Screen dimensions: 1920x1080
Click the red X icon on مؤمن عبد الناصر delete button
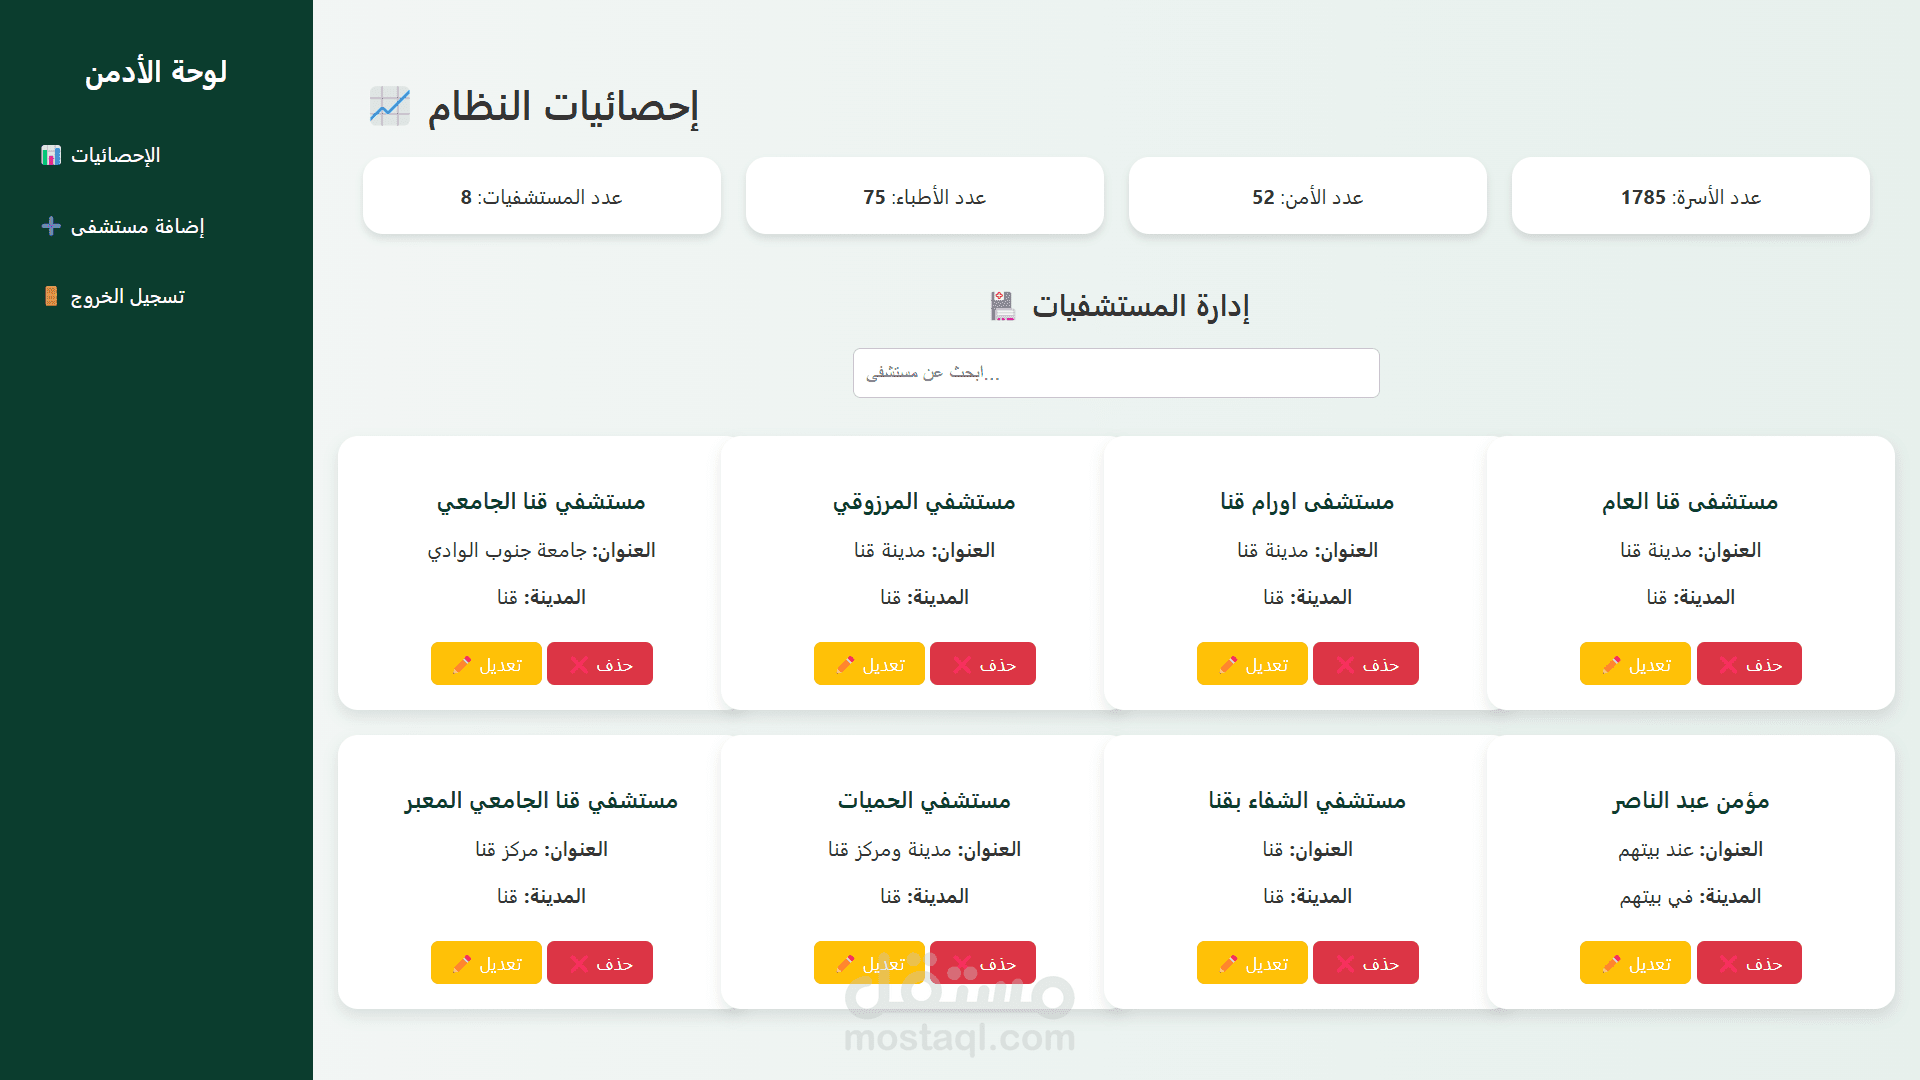tap(1729, 964)
